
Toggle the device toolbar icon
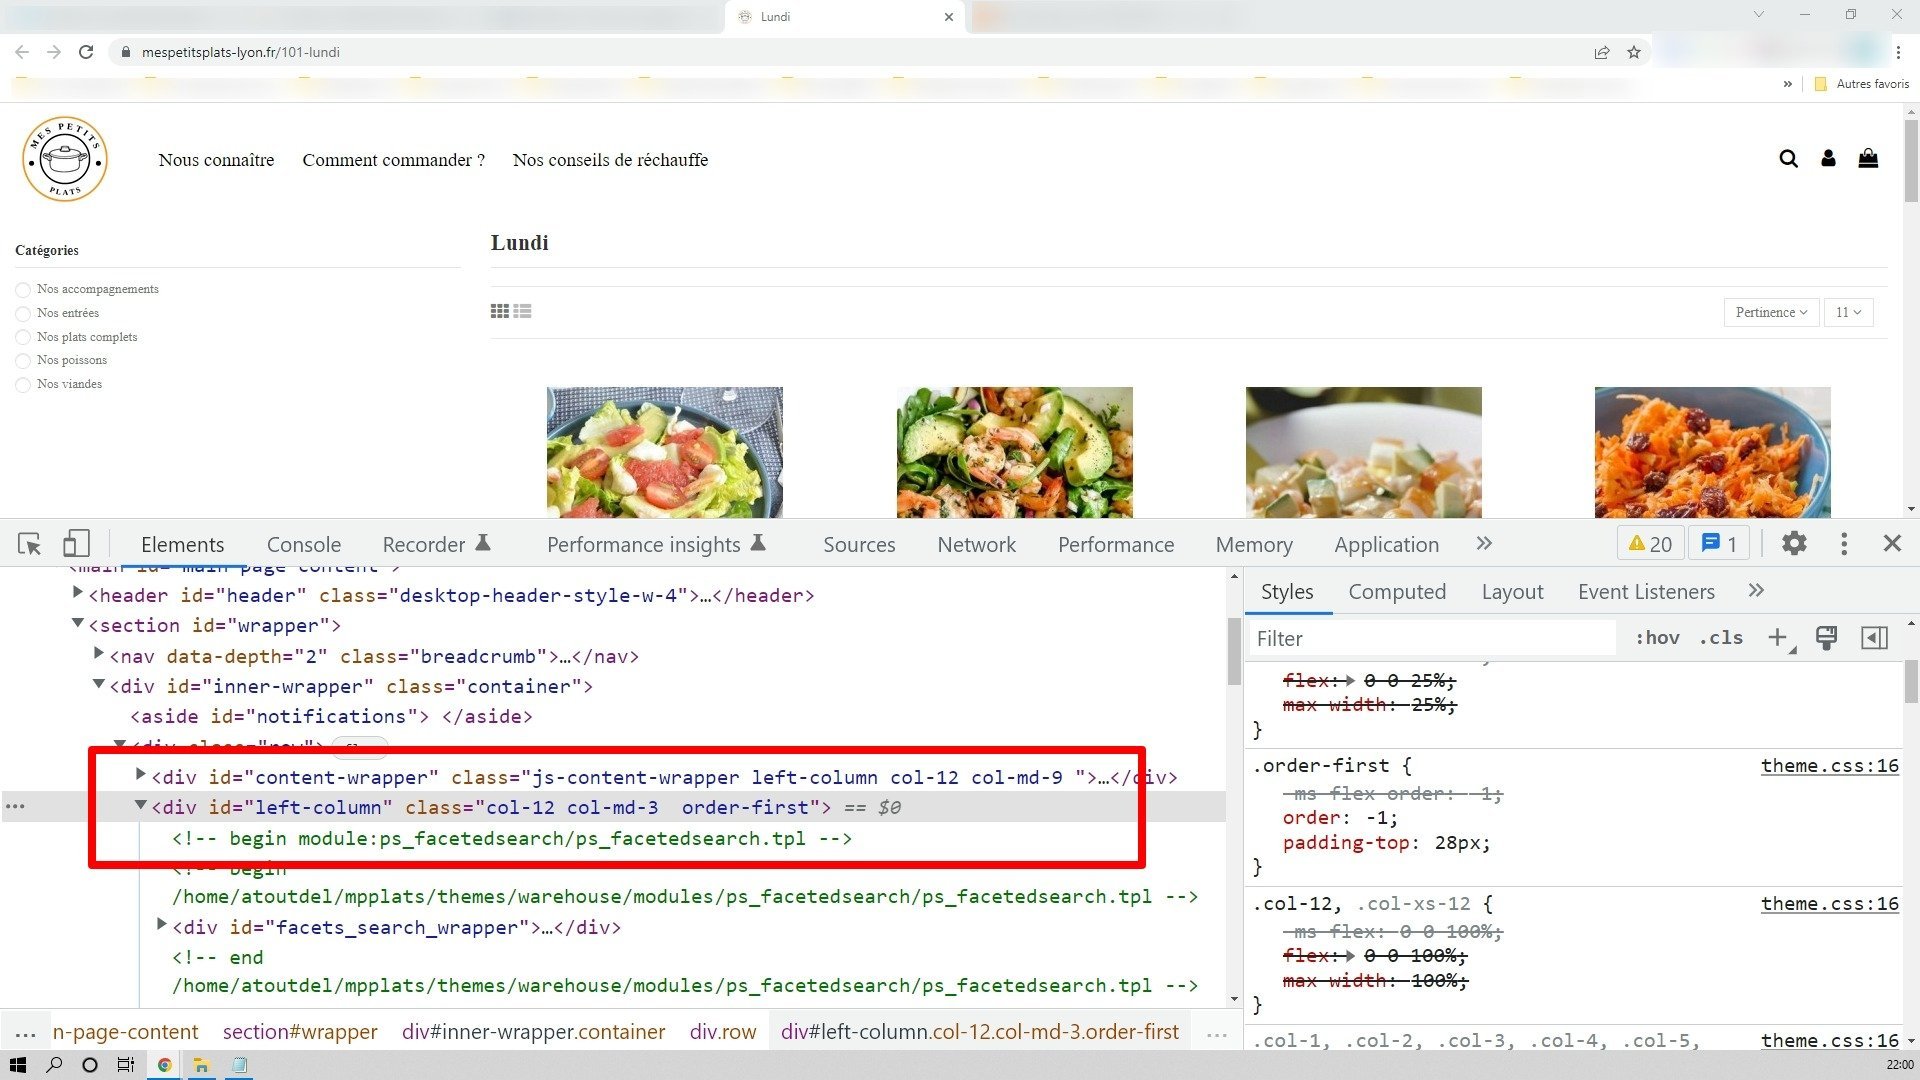[x=76, y=544]
